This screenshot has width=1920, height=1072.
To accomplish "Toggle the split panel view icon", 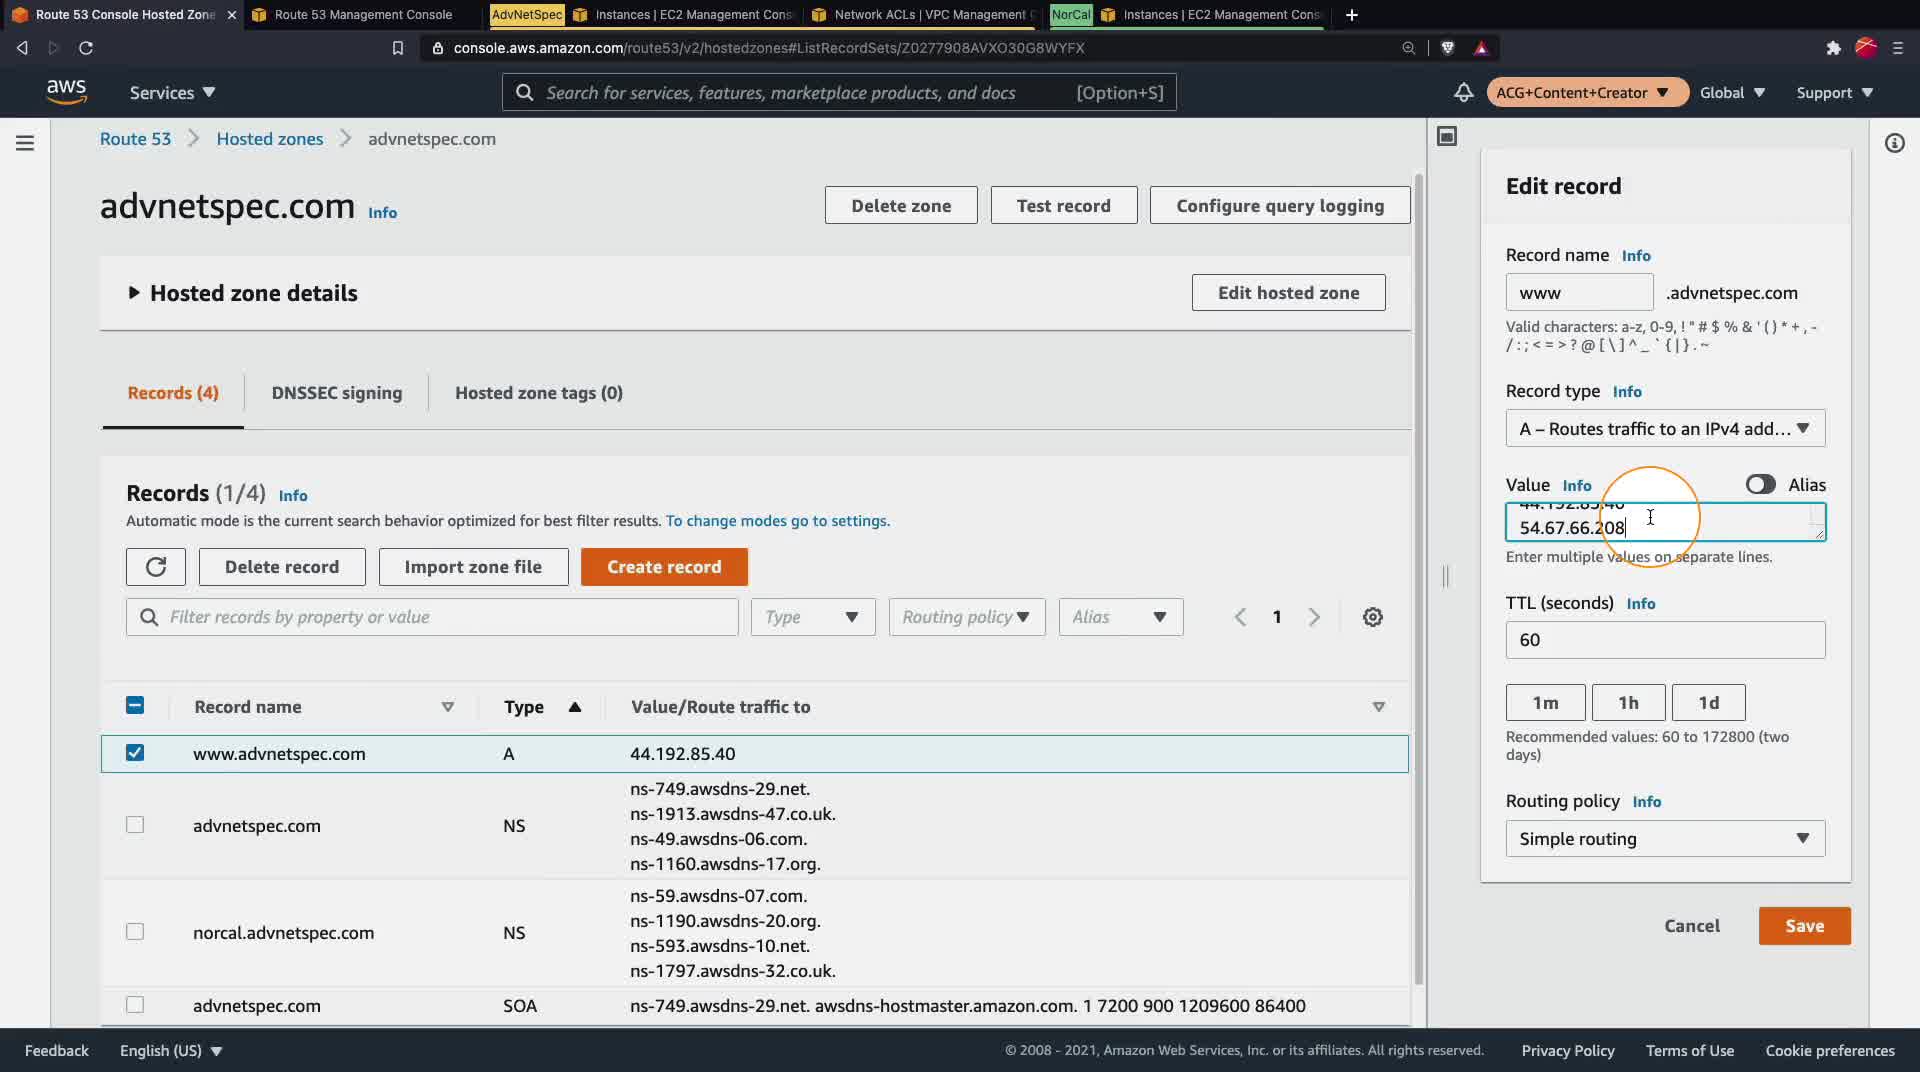I will tap(1447, 136).
